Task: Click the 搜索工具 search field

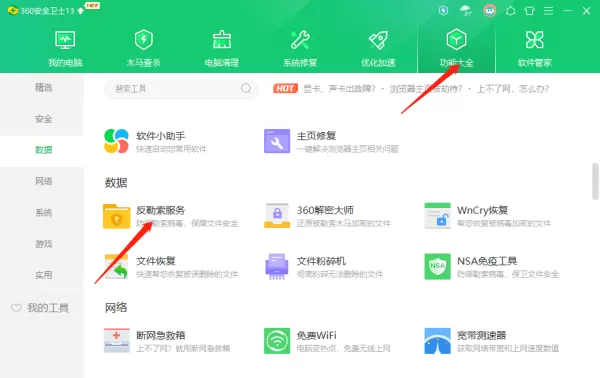Action: pyautogui.click(x=181, y=89)
